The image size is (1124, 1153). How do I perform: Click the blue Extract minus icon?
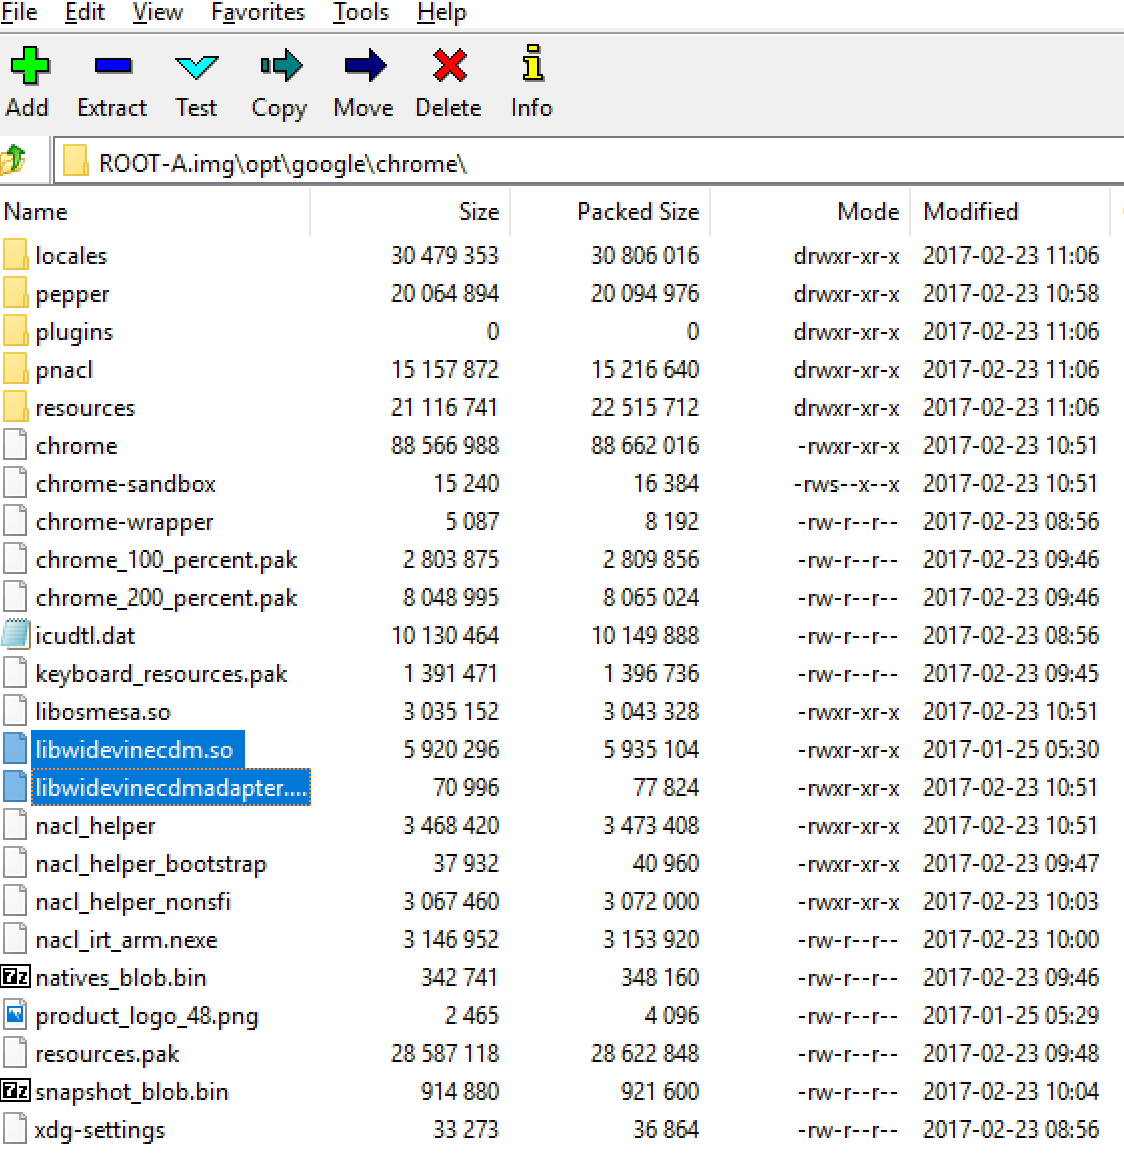point(113,66)
